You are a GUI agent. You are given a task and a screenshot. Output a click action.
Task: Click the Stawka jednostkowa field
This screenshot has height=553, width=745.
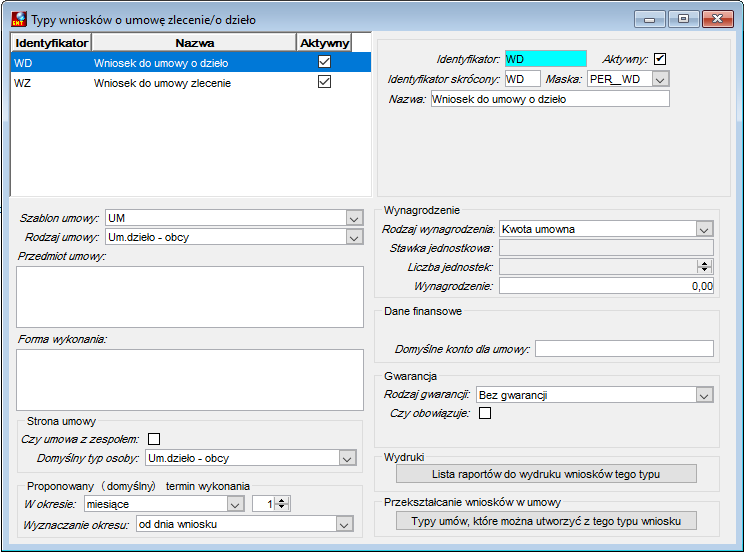[606, 248]
